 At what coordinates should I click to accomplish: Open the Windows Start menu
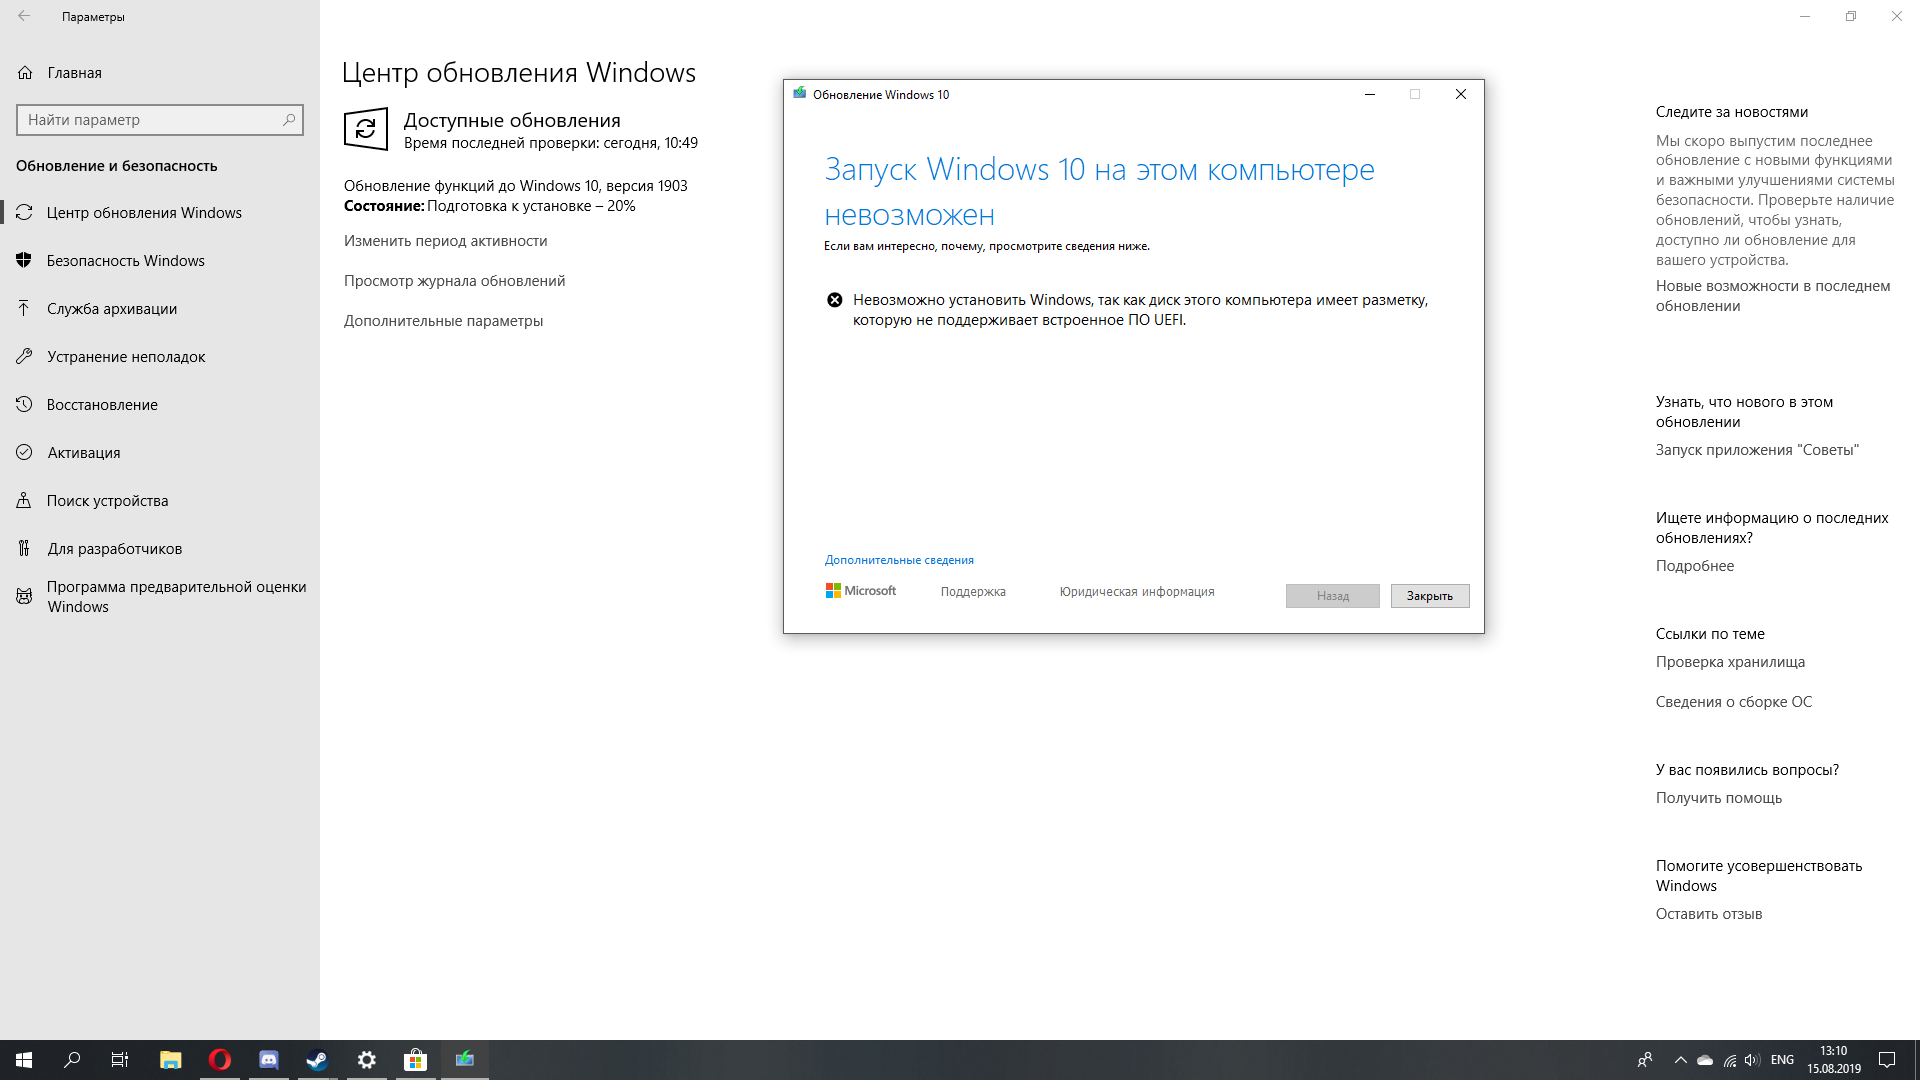coord(24,1060)
